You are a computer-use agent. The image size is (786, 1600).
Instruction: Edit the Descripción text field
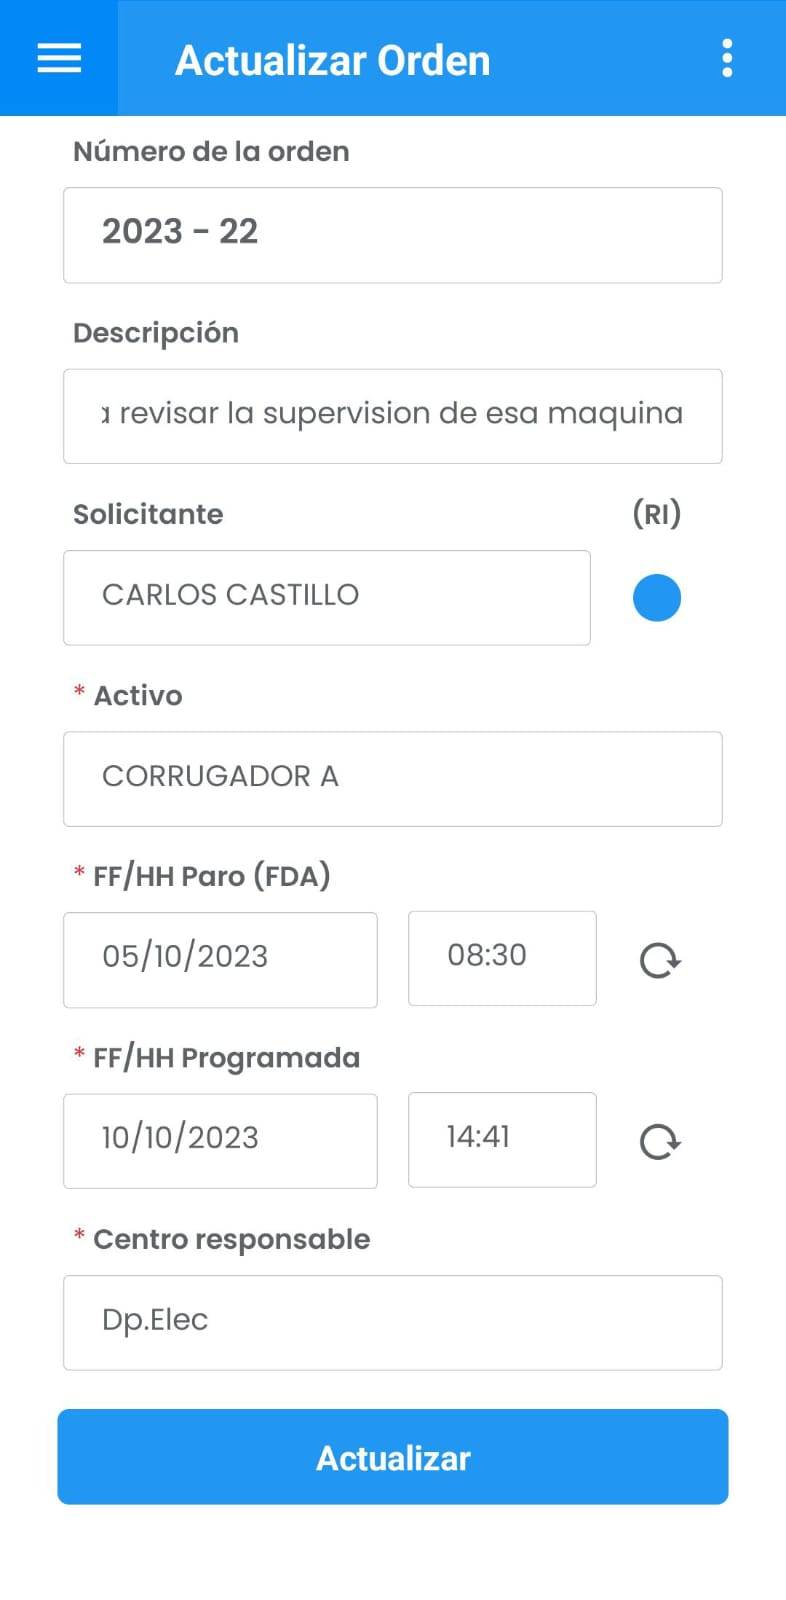[x=393, y=416]
